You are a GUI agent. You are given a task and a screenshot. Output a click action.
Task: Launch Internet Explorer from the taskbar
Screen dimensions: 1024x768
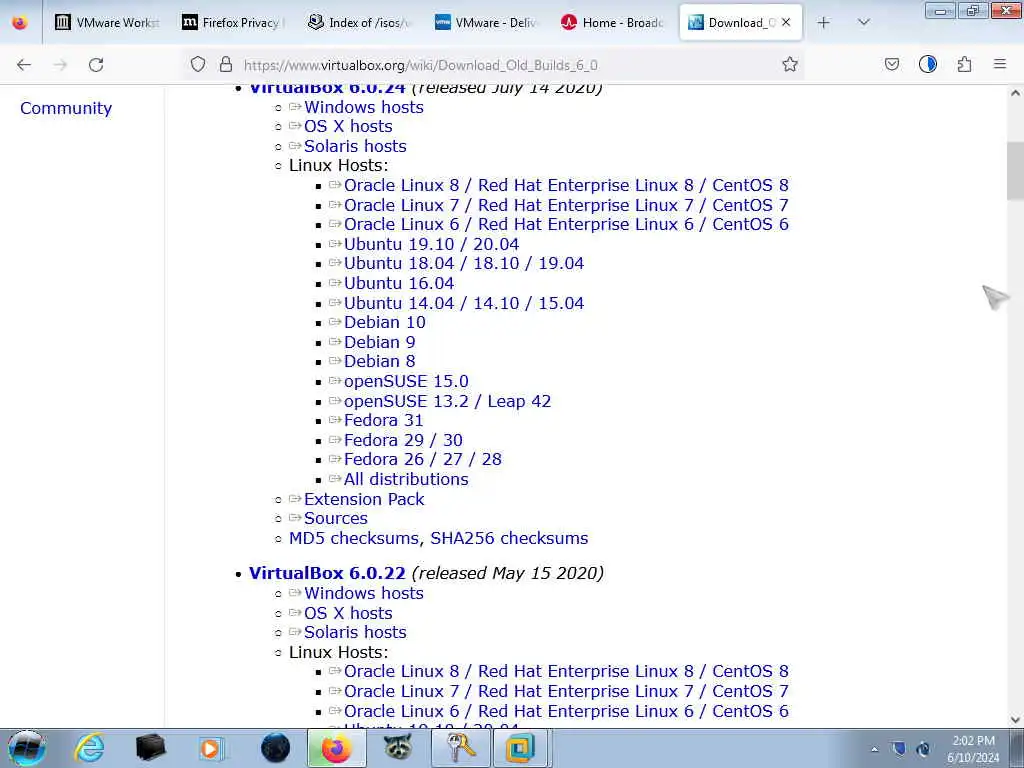89,748
